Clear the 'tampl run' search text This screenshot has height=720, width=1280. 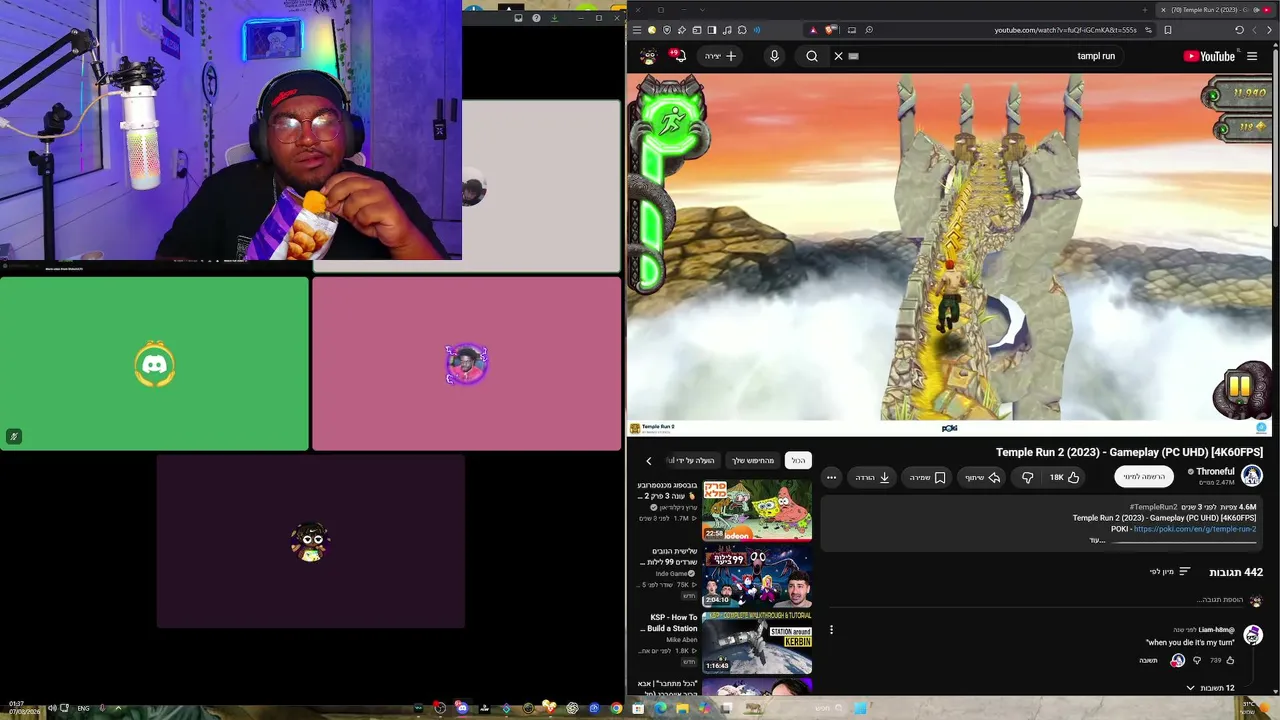pyautogui.click(x=838, y=56)
